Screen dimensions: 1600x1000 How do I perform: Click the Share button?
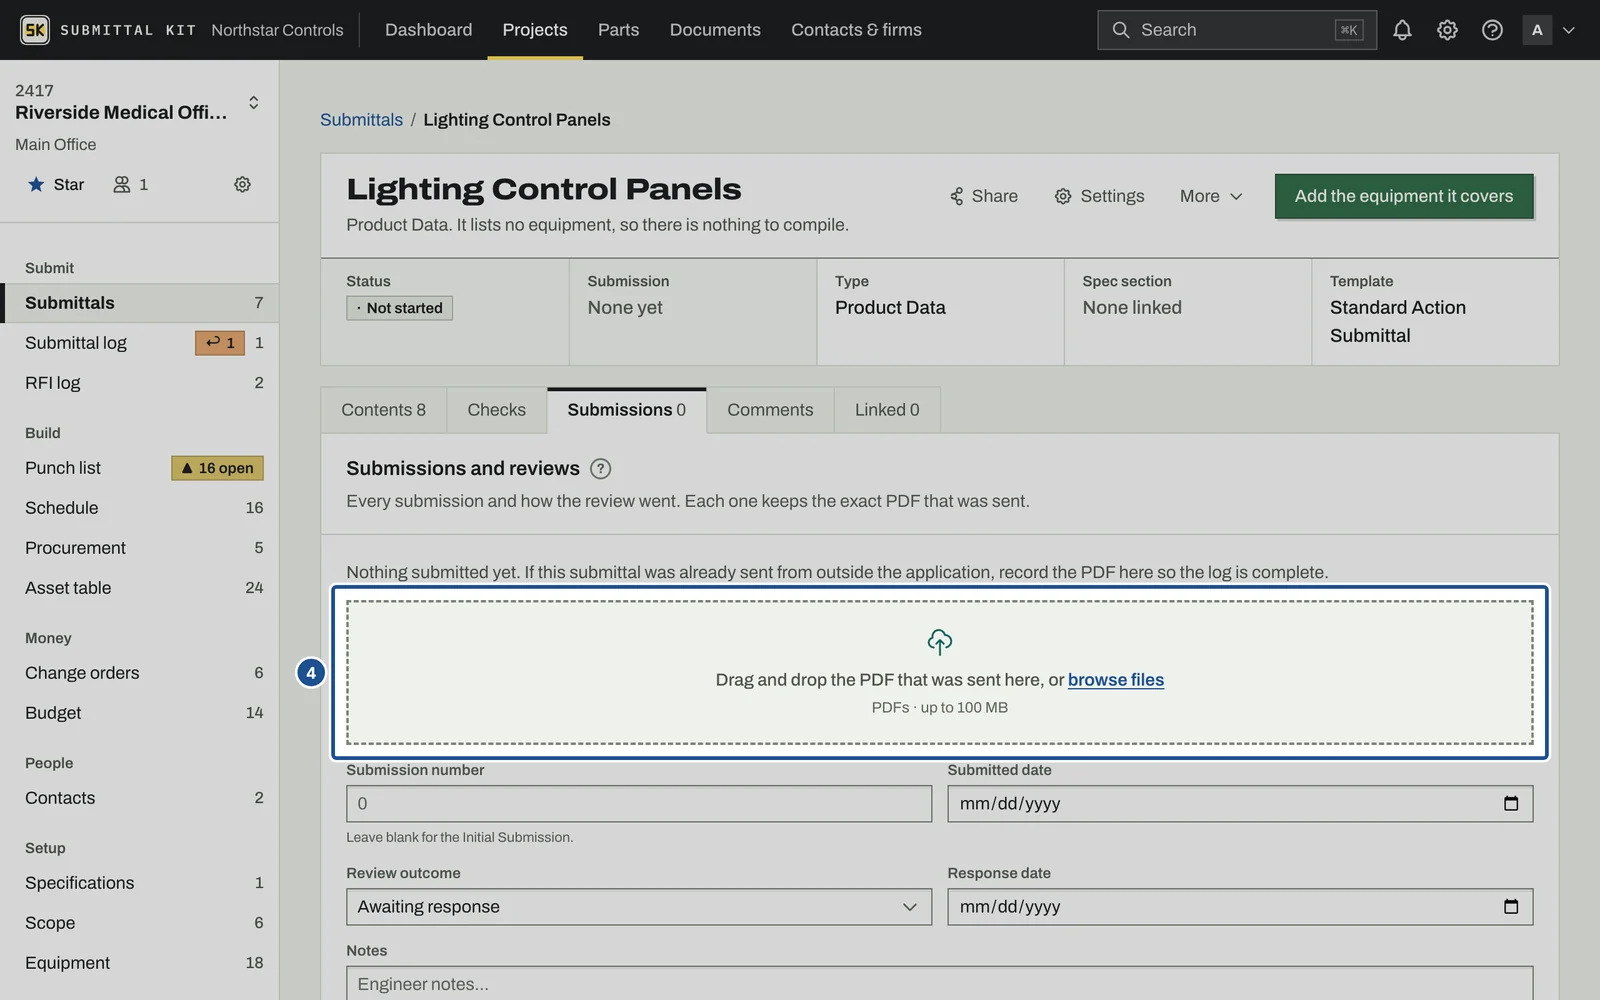pos(983,196)
